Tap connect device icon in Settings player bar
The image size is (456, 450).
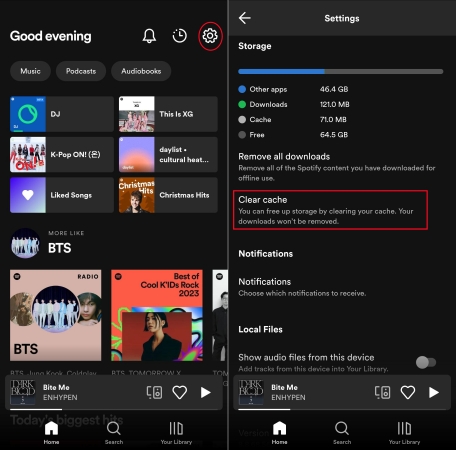click(x=382, y=392)
